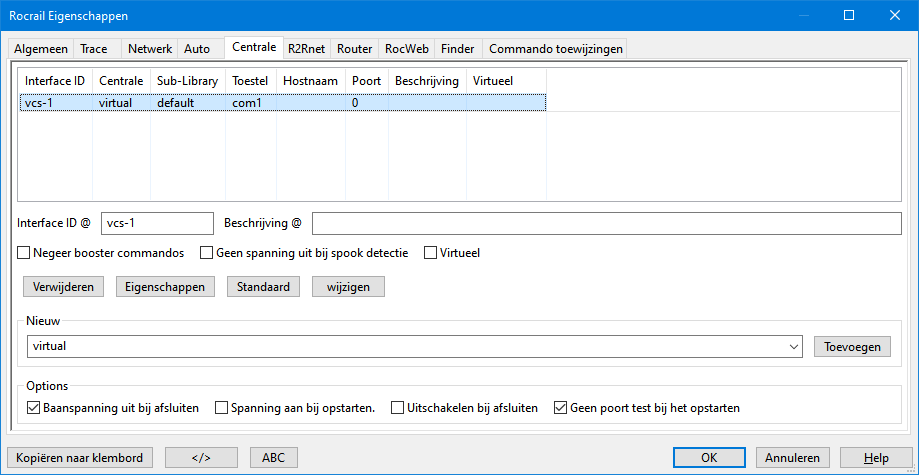919x475 pixels.
Task: Click the ABC button
Action: [x=273, y=458]
